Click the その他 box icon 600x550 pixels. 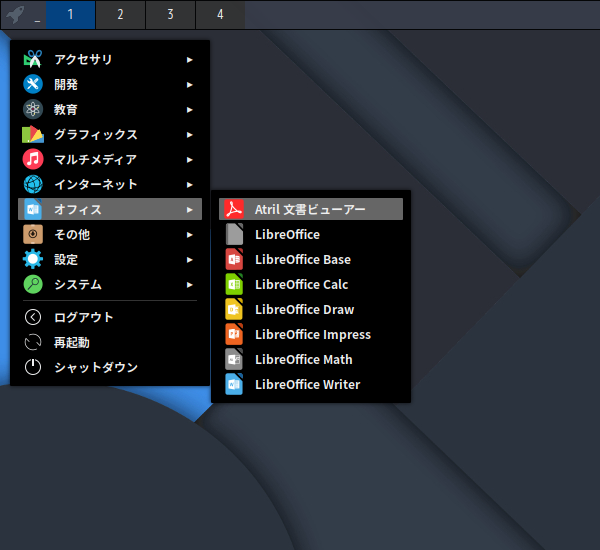pos(33,234)
